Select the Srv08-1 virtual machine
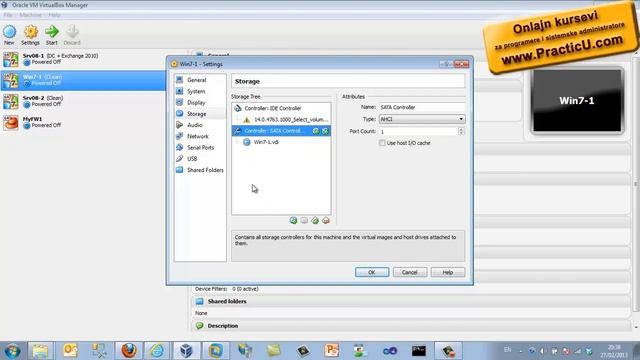 83,59
